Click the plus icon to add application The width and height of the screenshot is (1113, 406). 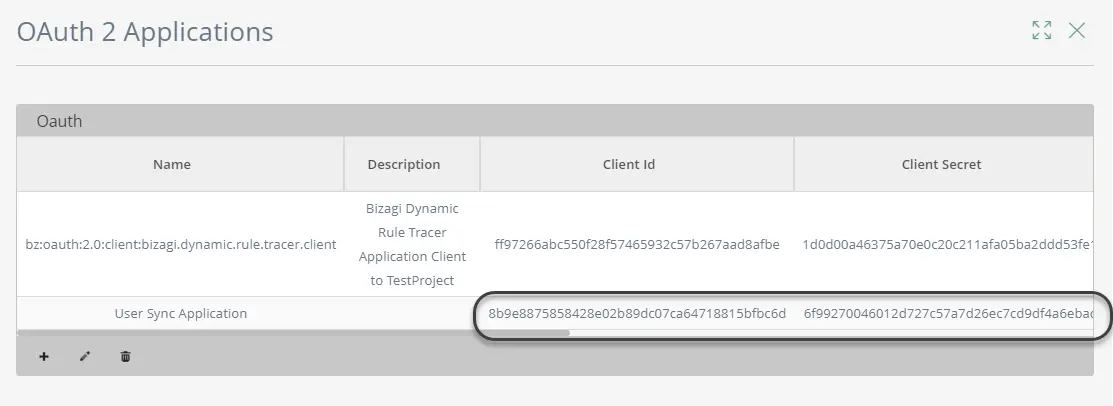pyautogui.click(x=44, y=356)
